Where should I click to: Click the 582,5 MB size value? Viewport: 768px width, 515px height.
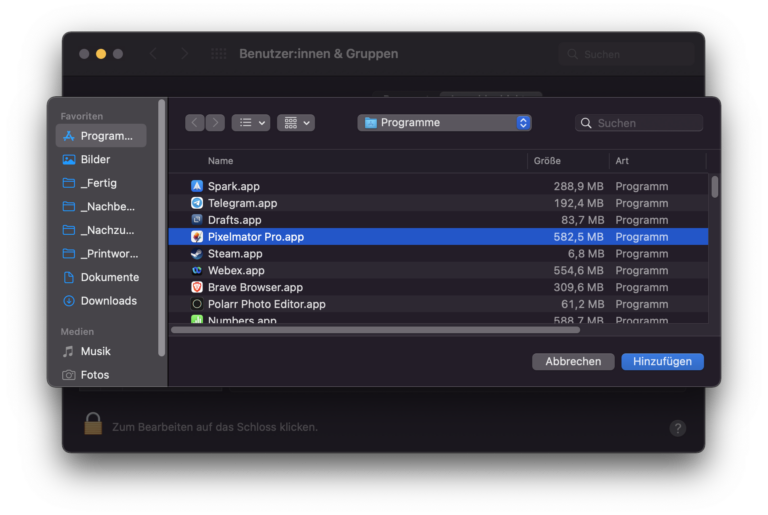(x=578, y=237)
